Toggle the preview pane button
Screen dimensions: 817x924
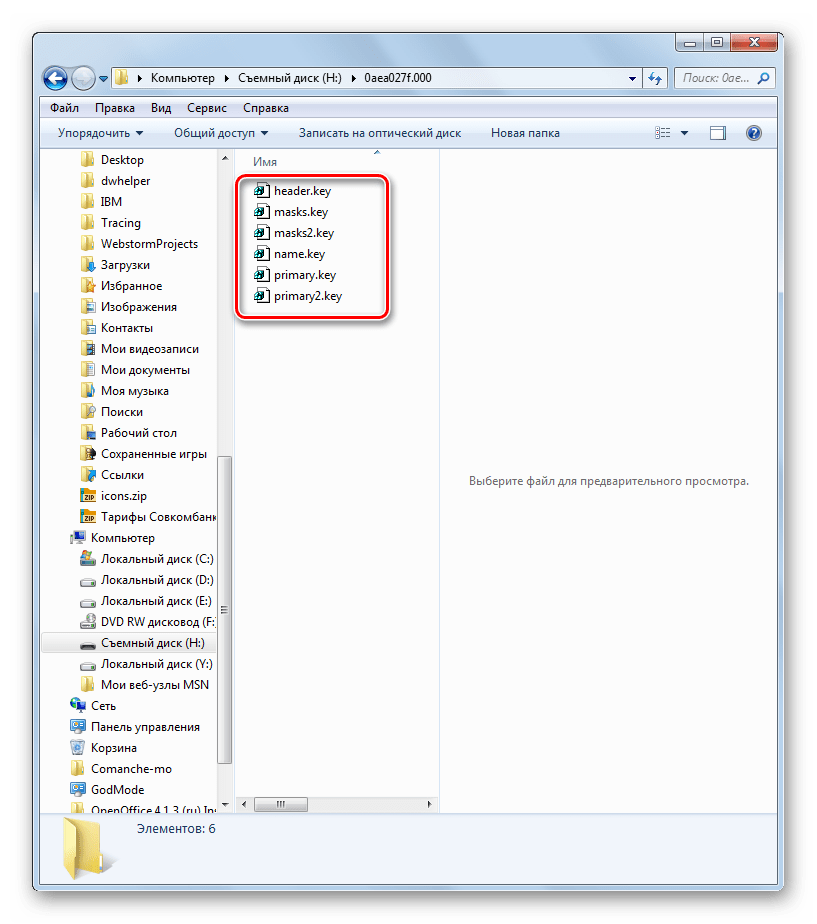pyautogui.click(x=717, y=133)
